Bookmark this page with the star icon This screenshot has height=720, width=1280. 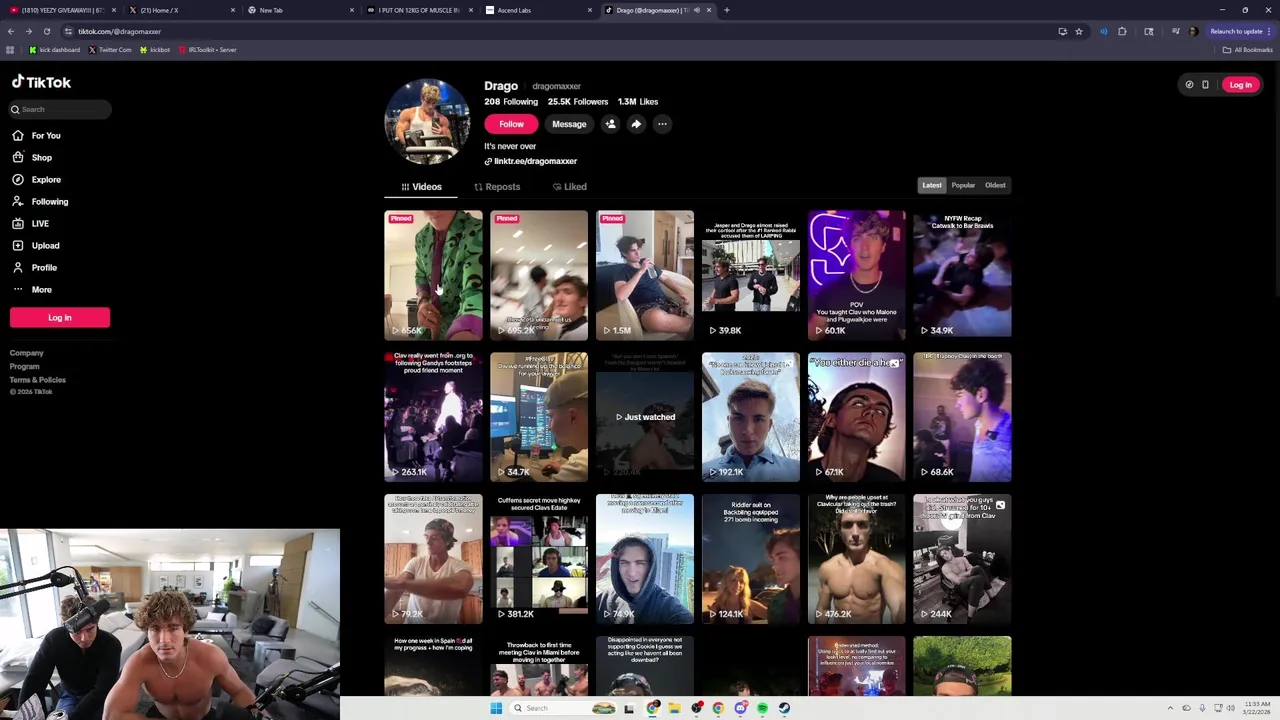(x=1078, y=31)
